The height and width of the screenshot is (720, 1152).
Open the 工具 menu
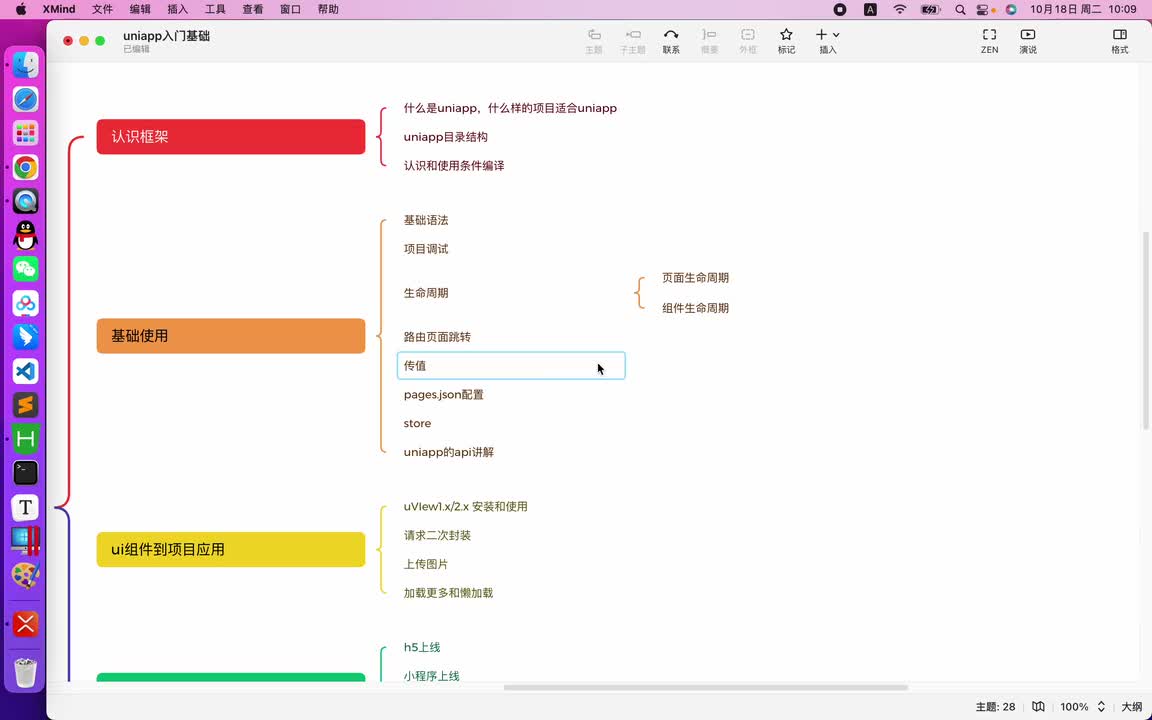click(x=215, y=10)
